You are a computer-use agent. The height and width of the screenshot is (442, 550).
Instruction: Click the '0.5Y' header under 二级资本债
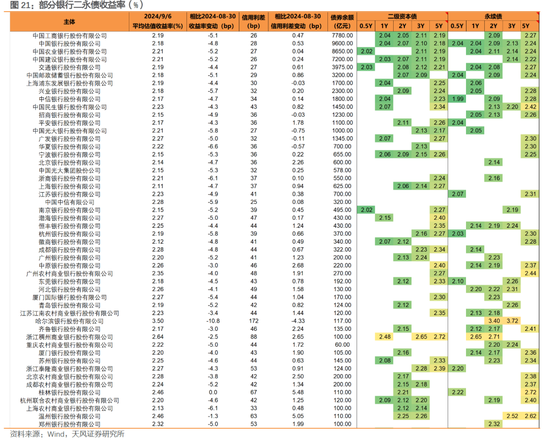[x=366, y=26]
